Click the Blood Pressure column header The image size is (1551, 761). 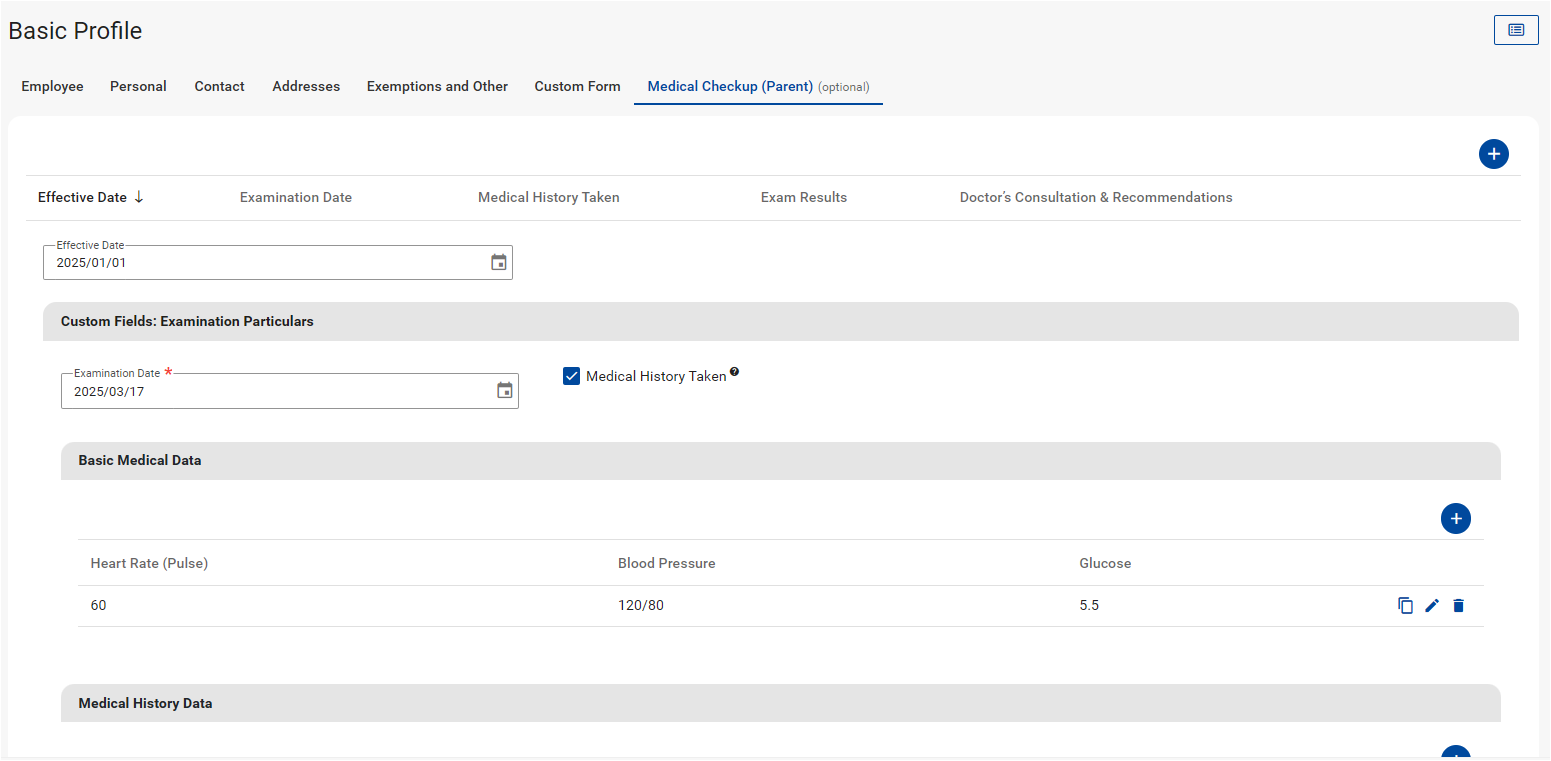coord(666,564)
